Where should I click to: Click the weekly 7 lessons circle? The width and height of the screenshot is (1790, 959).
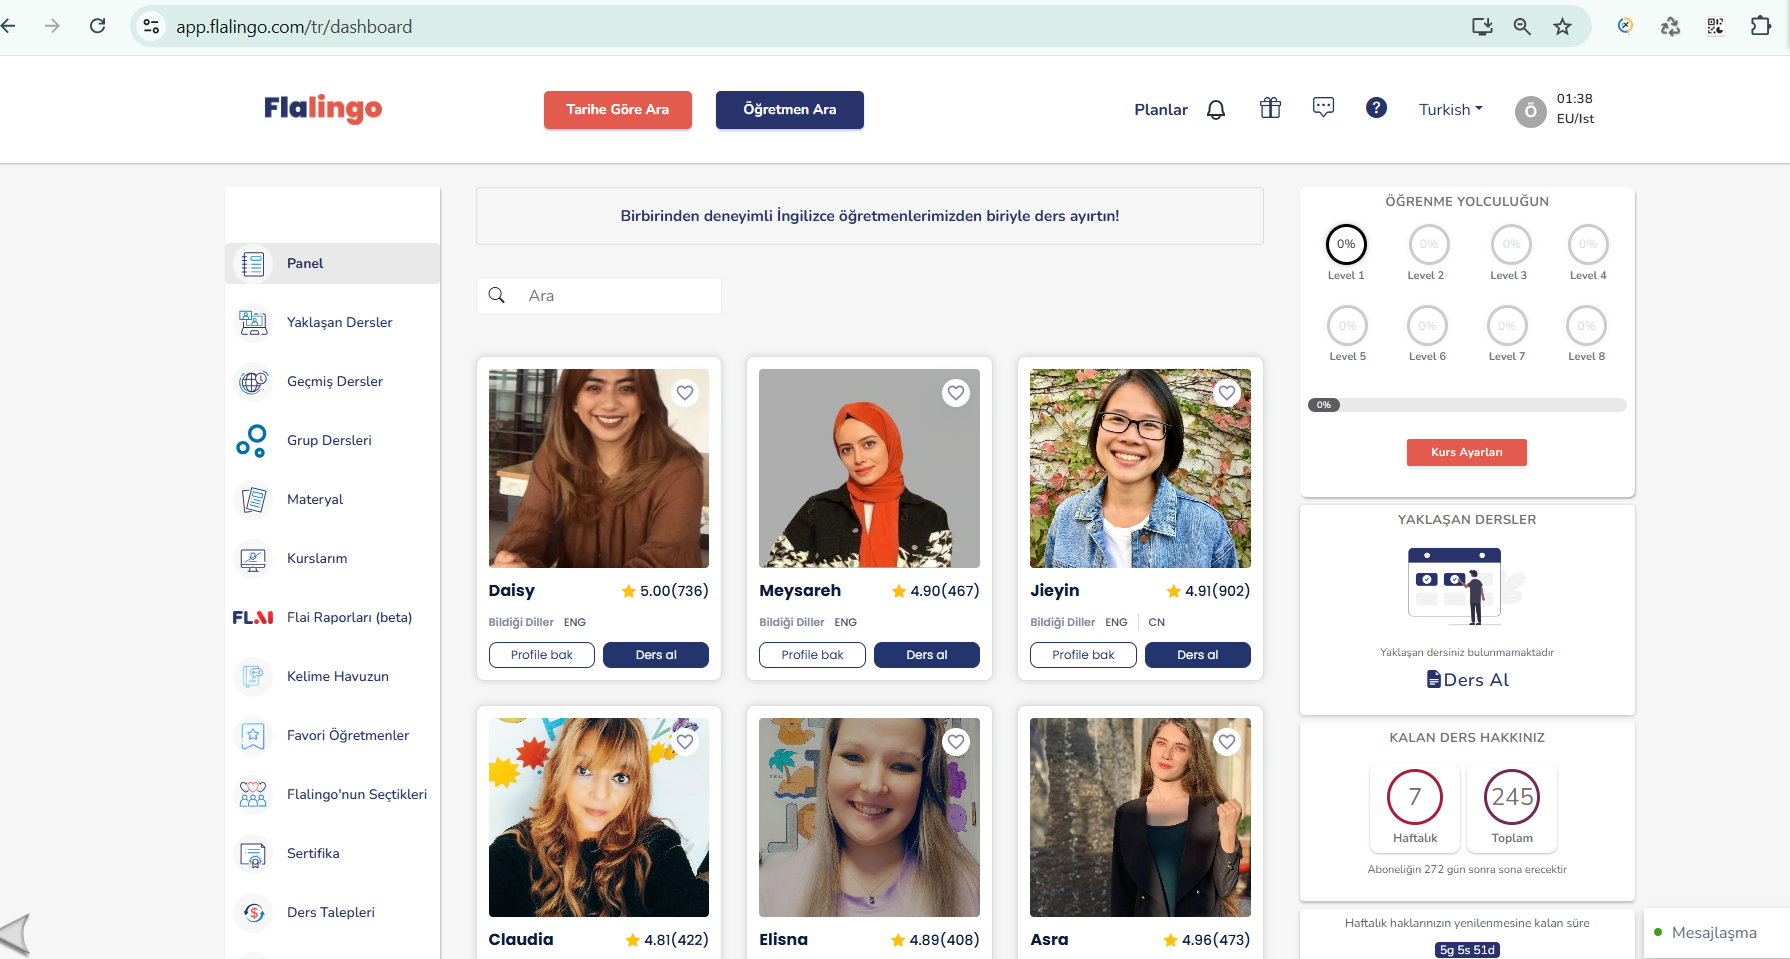(x=1415, y=797)
